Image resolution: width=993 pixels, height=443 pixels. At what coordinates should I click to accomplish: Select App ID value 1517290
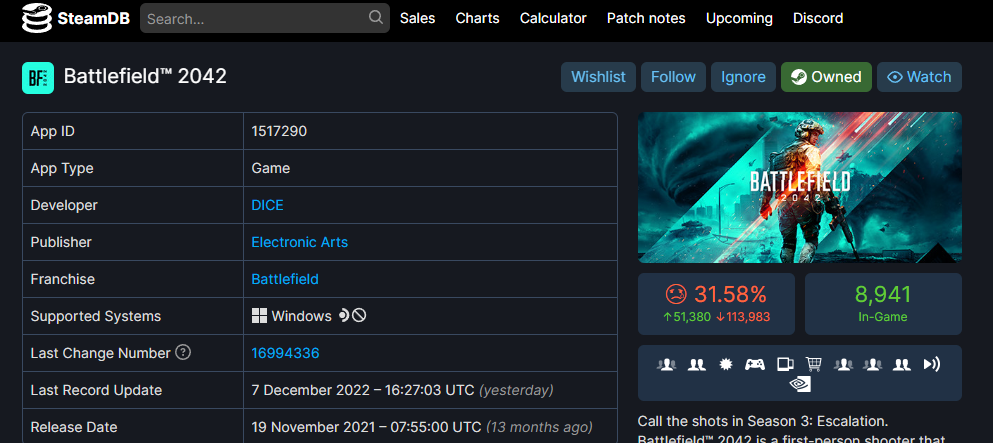click(279, 131)
